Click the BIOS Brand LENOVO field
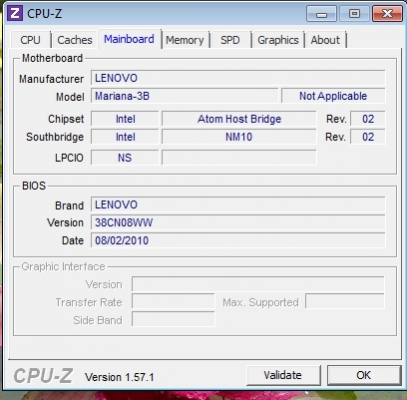 (238, 205)
